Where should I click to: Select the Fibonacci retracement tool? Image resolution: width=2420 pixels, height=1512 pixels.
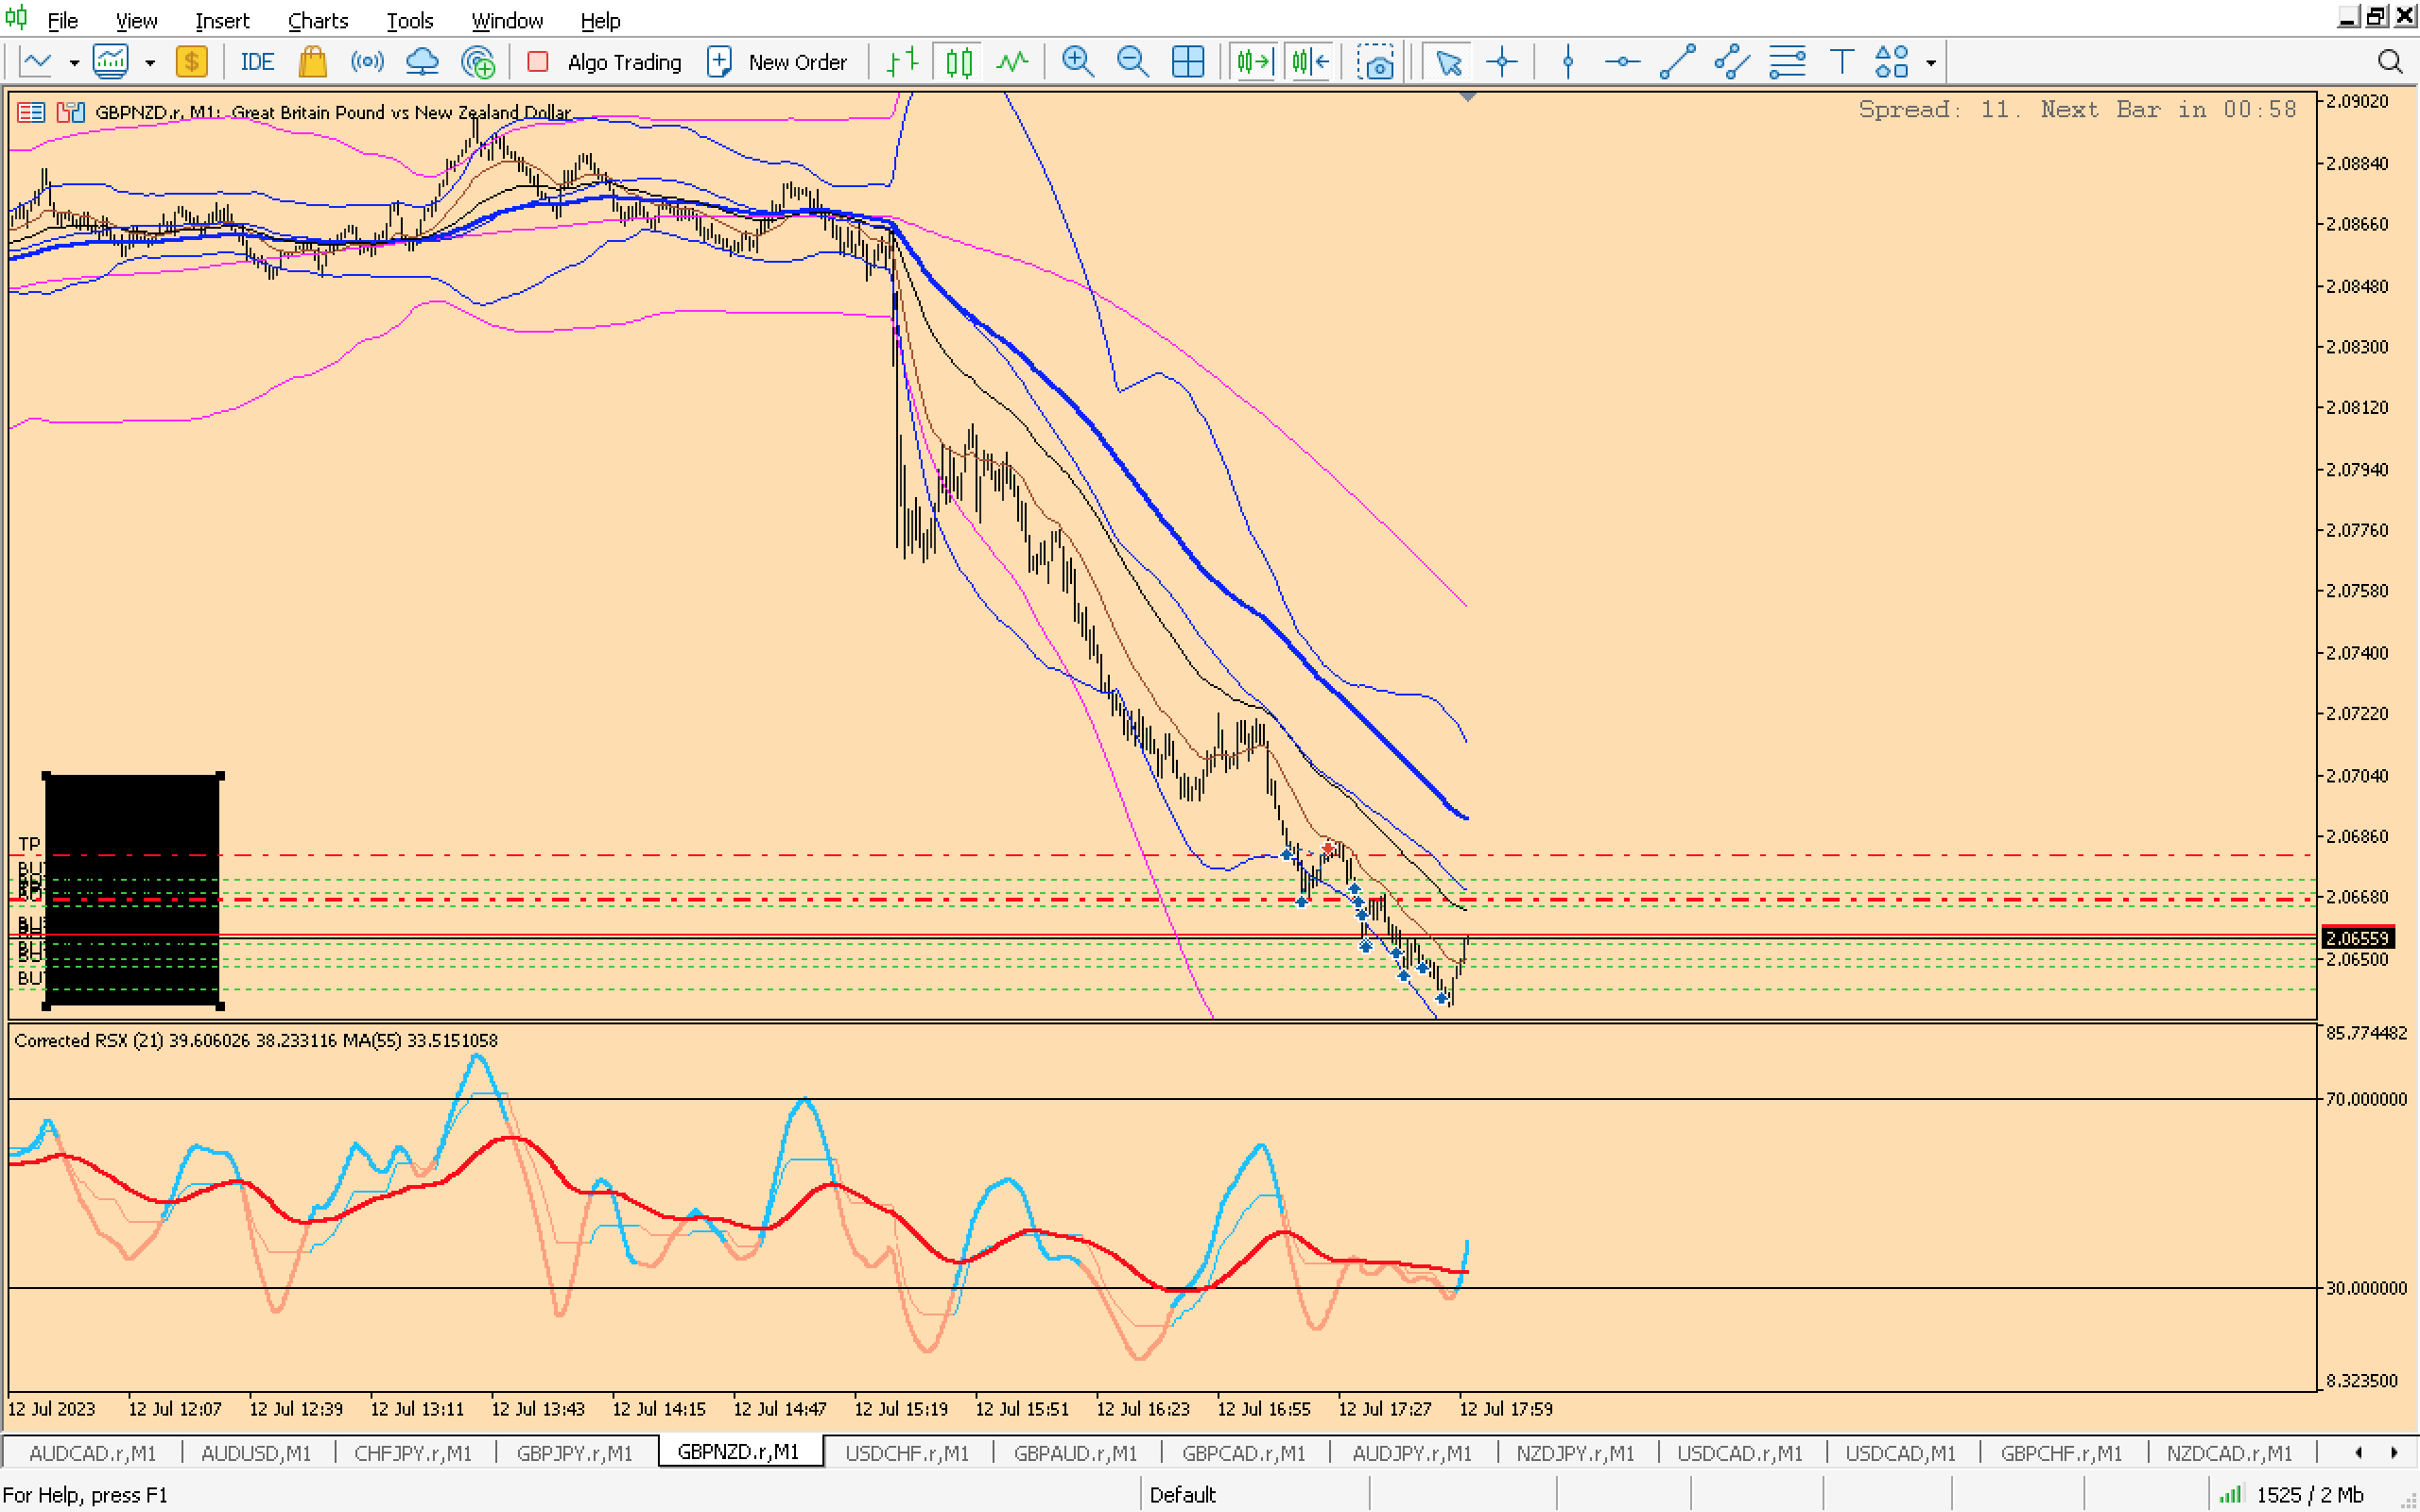(1787, 62)
